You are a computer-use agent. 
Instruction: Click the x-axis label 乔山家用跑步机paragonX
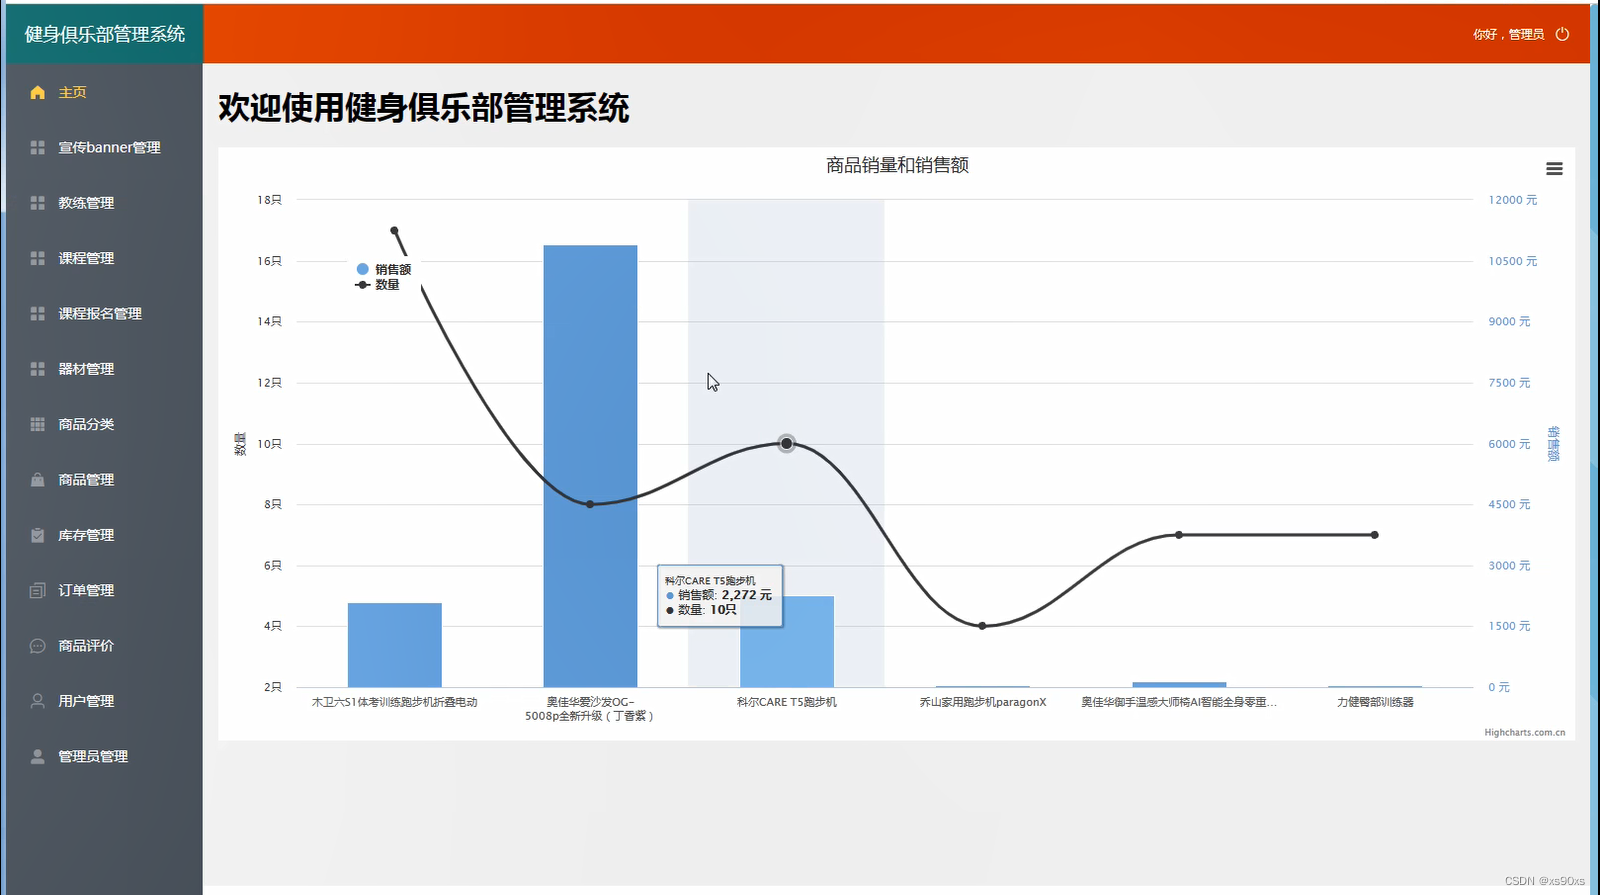[983, 702]
